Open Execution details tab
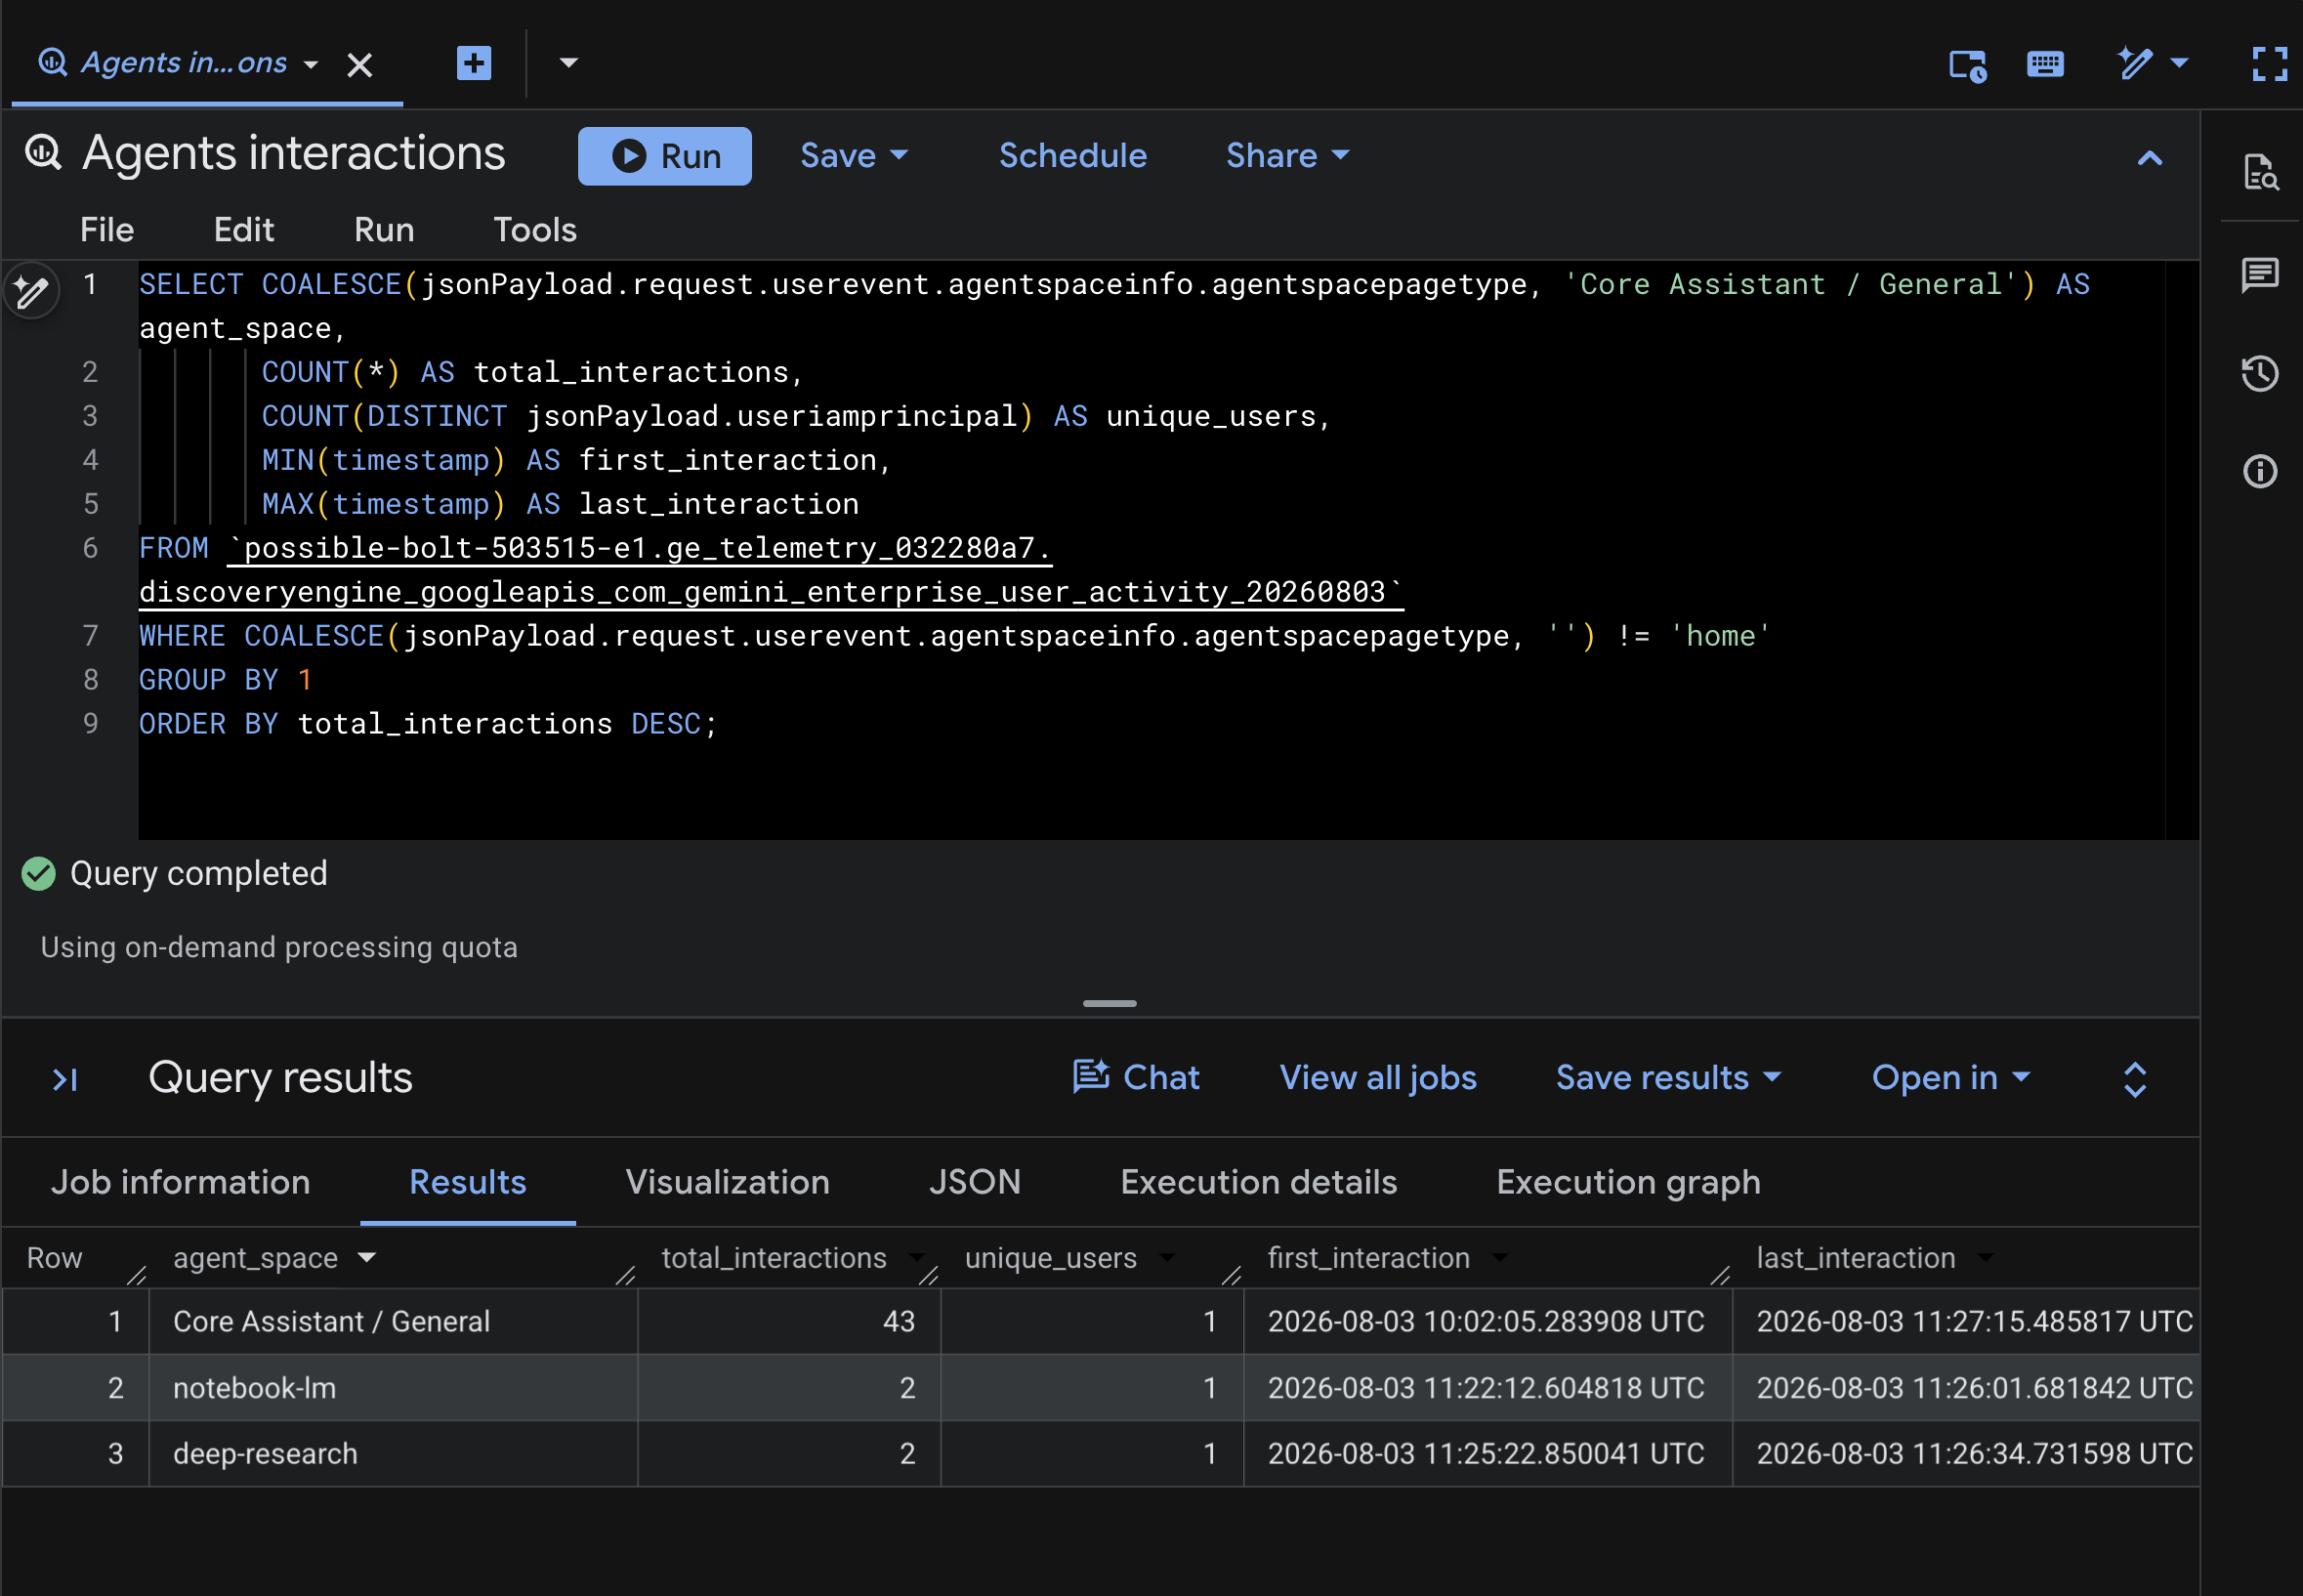Image resolution: width=2303 pixels, height=1596 pixels. click(1258, 1182)
